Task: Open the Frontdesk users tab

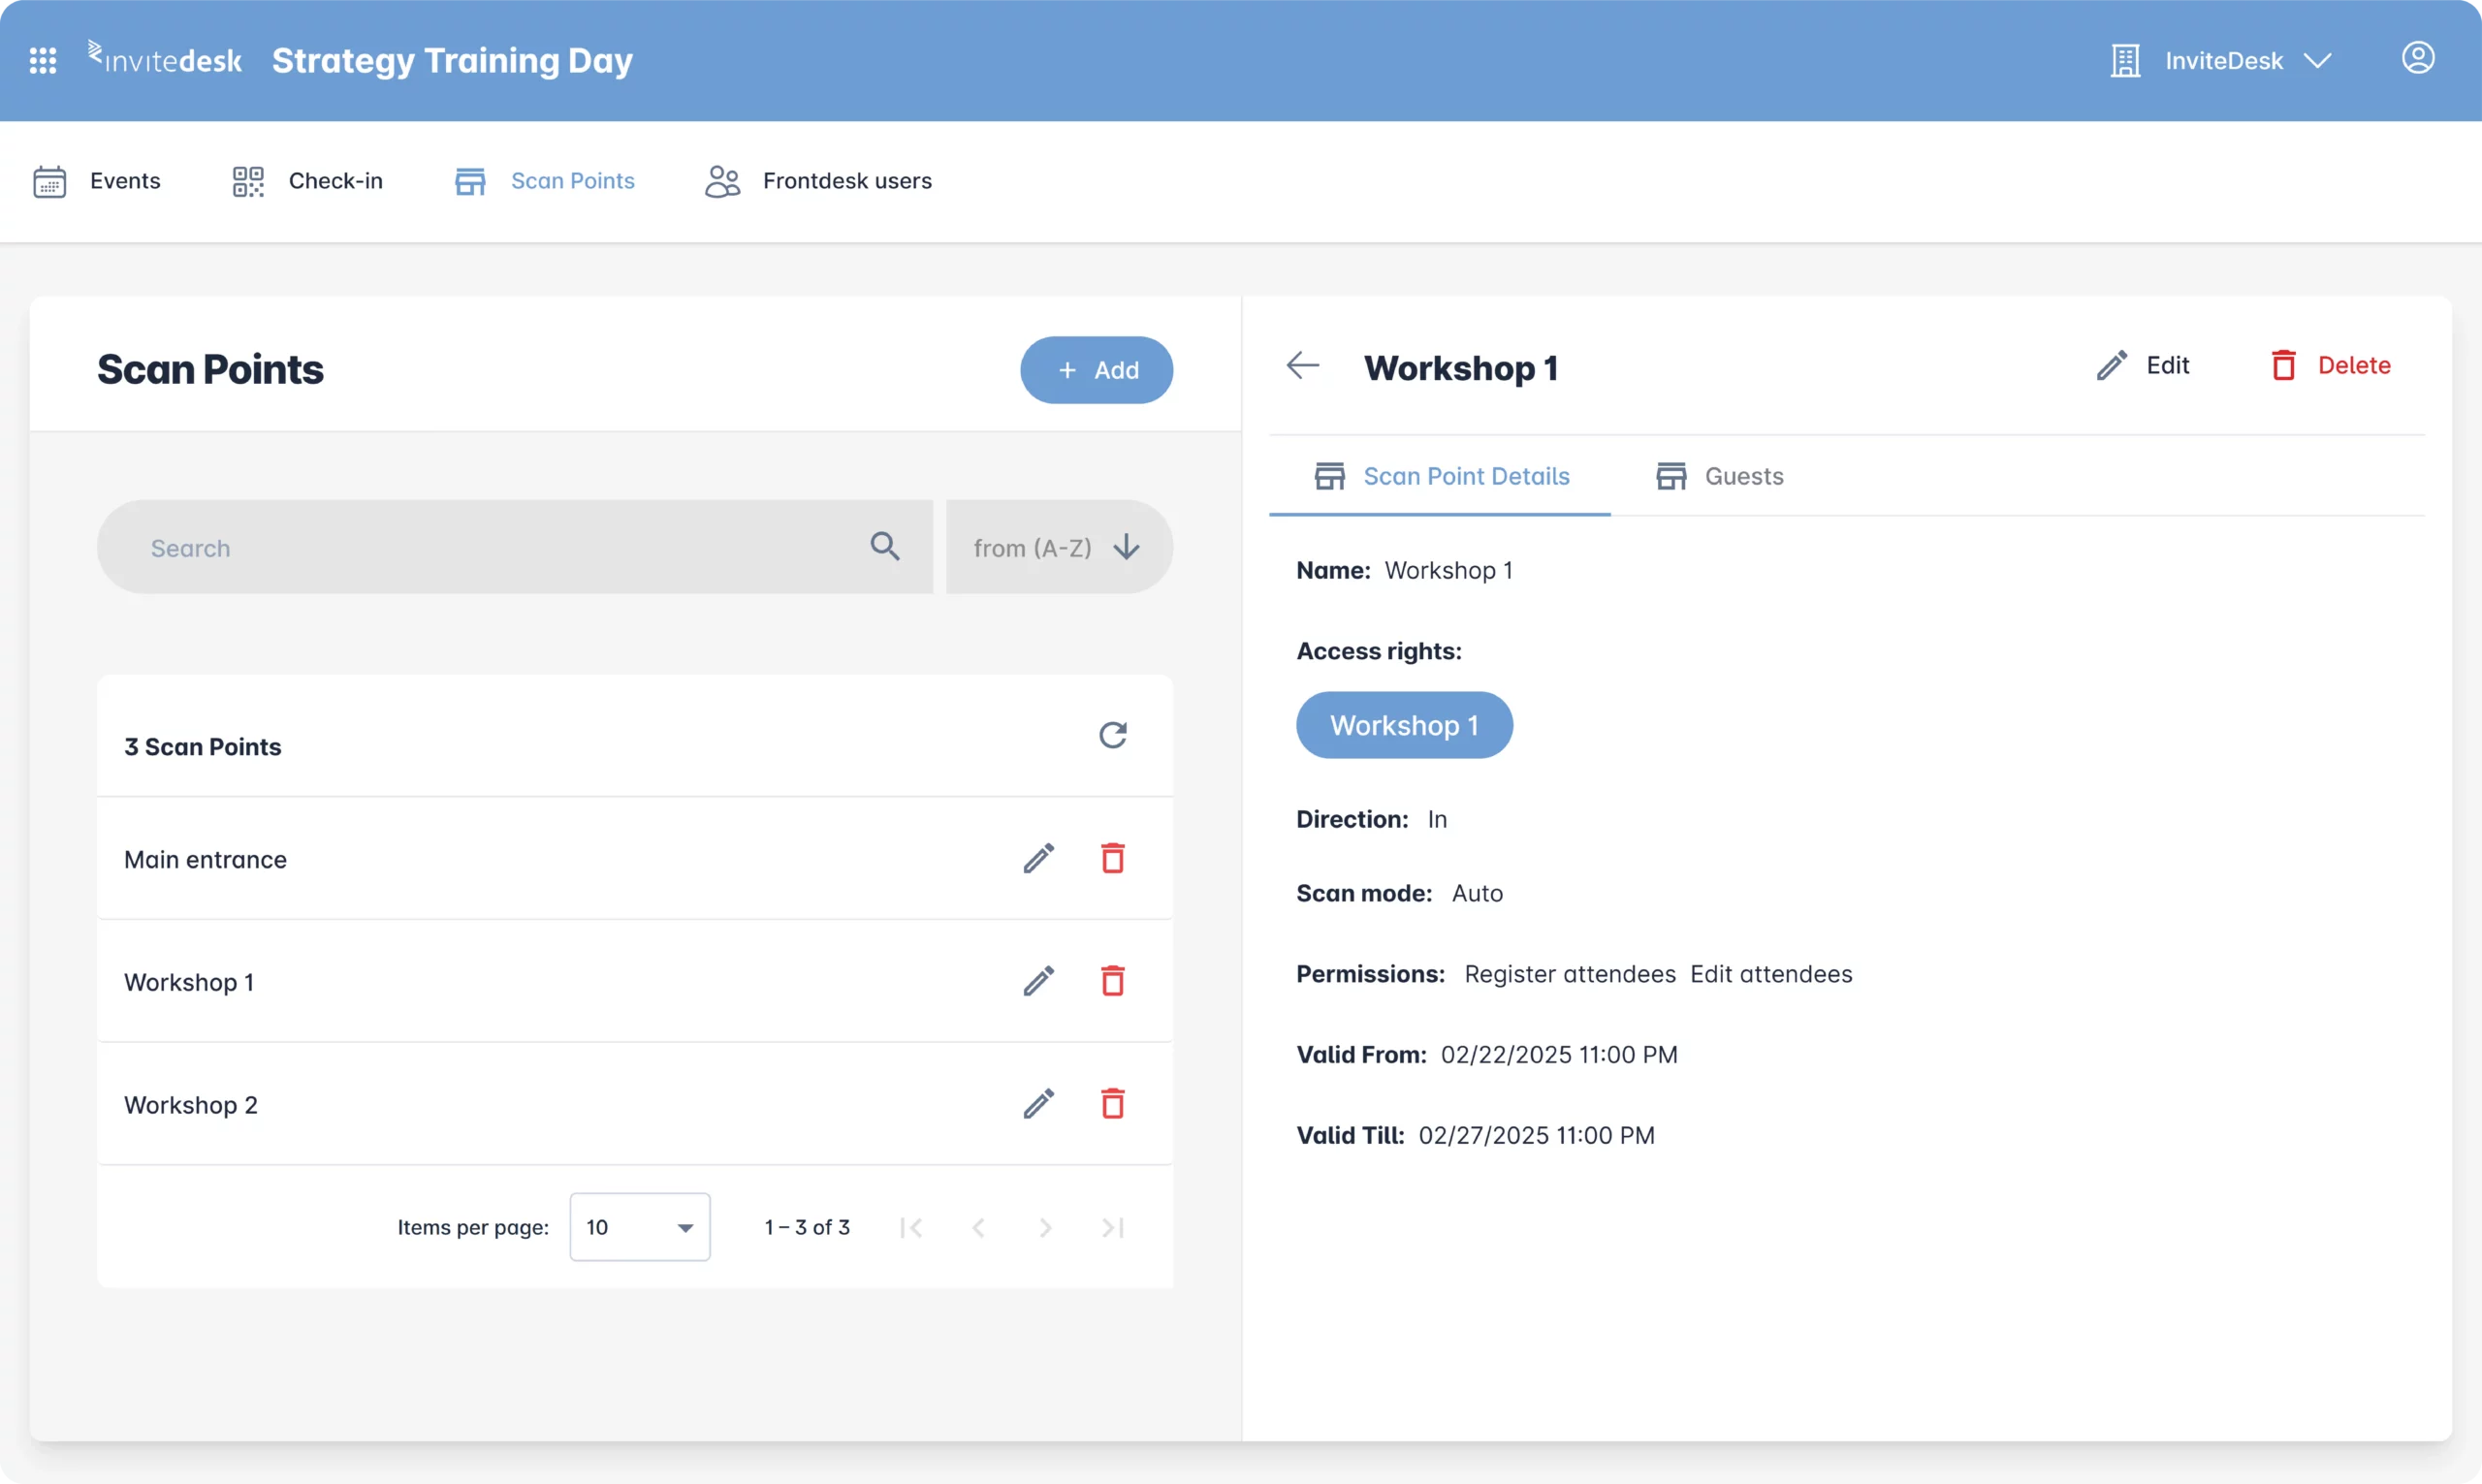Action: coord(818,181)
